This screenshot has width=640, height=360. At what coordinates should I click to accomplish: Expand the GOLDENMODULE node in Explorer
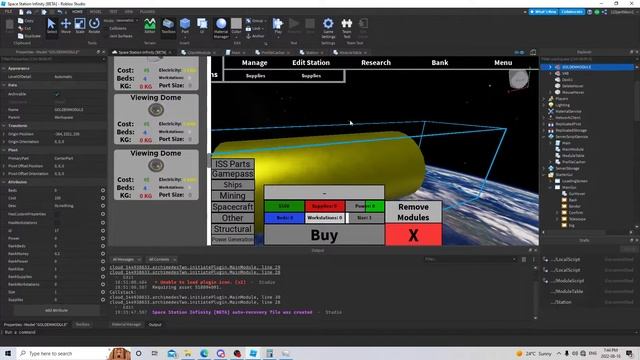click(x=550, y=67)
